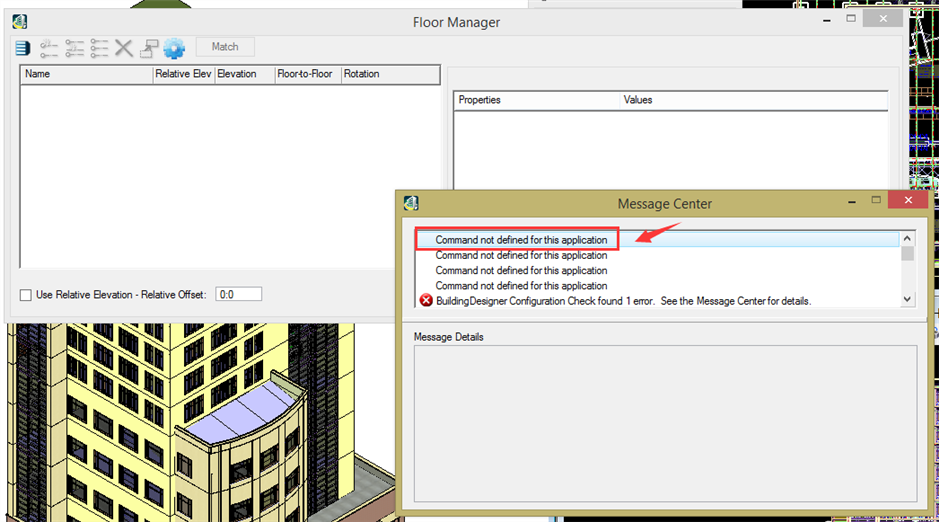939x522 pixels.
Task: Click the Message Center scroll down arrow
Action: pyautogui.click(x=907, y=299)
